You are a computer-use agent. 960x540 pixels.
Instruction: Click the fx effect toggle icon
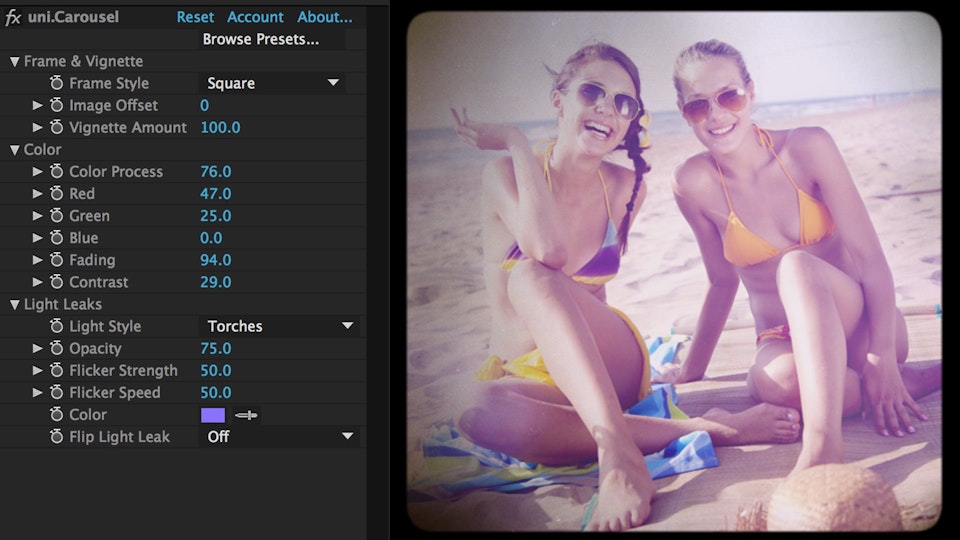click(13, 17)
